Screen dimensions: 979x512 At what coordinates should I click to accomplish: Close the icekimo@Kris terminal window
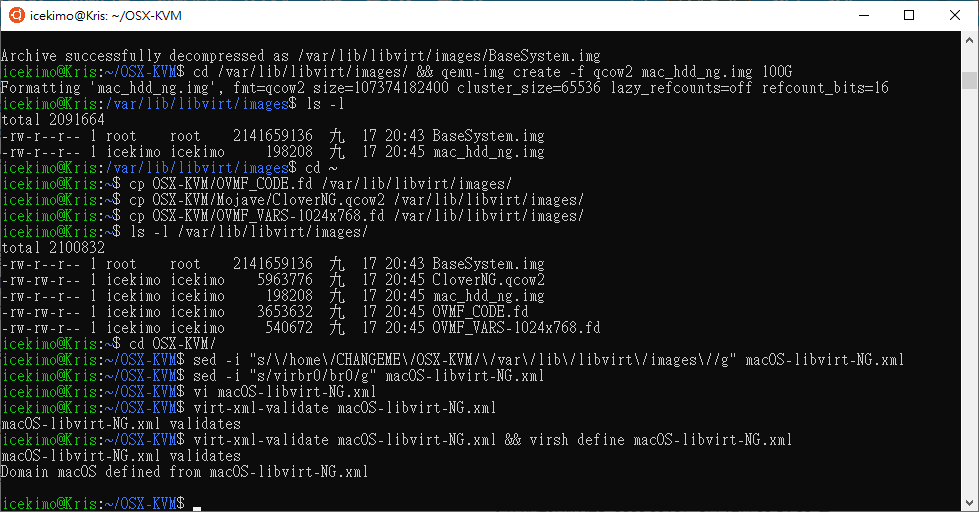955,15
